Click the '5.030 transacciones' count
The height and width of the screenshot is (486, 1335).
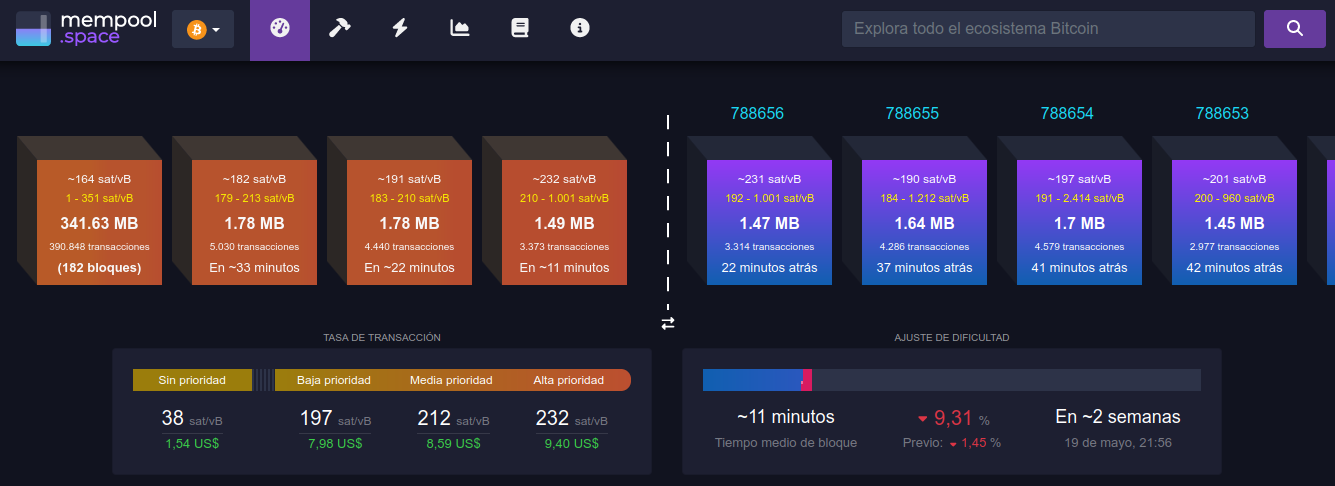coord(254,246)
